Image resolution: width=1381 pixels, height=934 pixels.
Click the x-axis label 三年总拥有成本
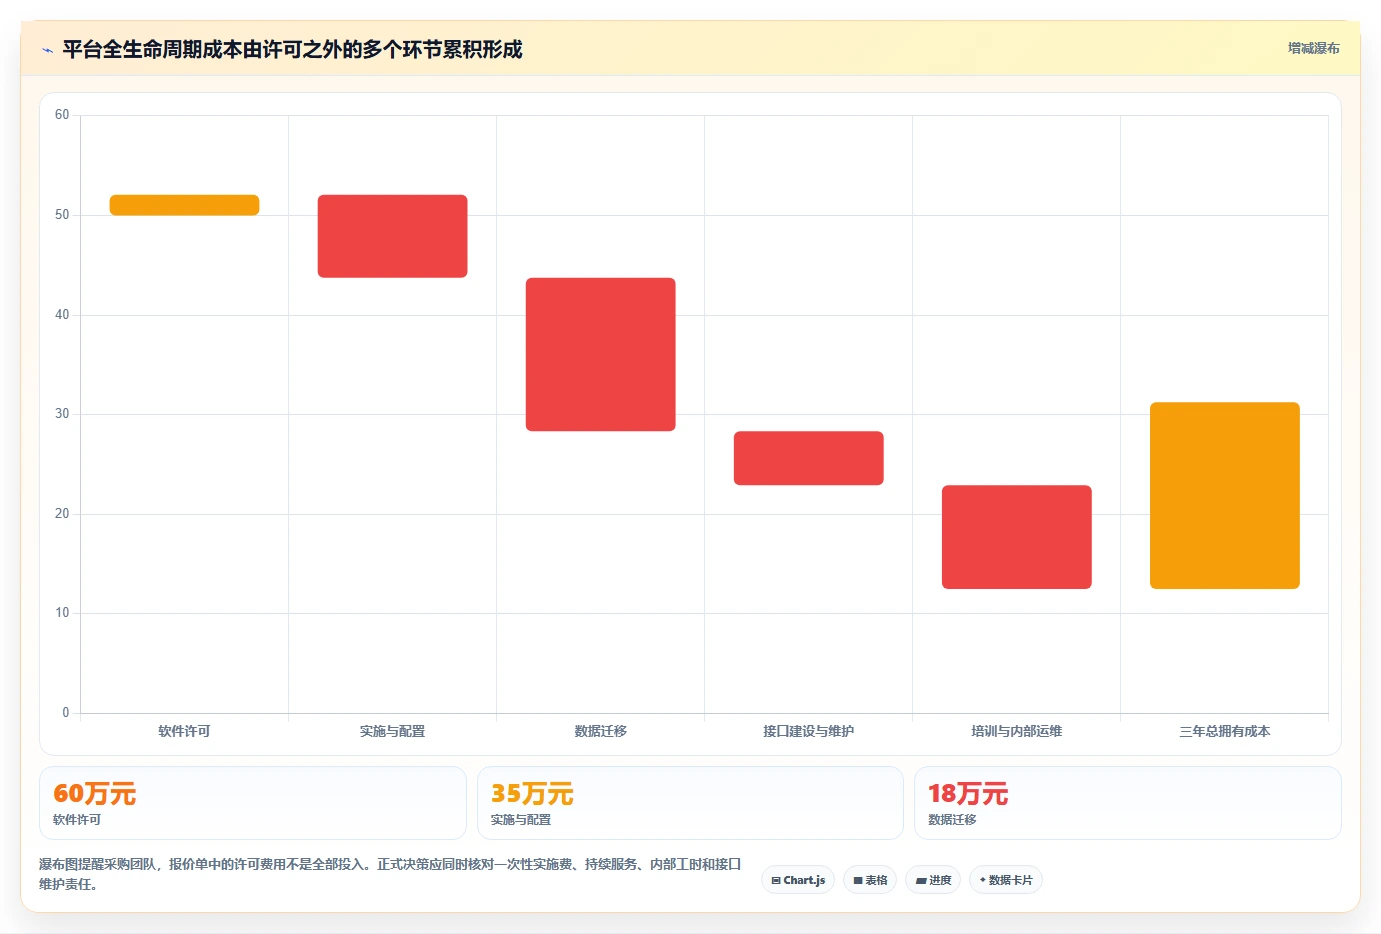[1224, 731]
